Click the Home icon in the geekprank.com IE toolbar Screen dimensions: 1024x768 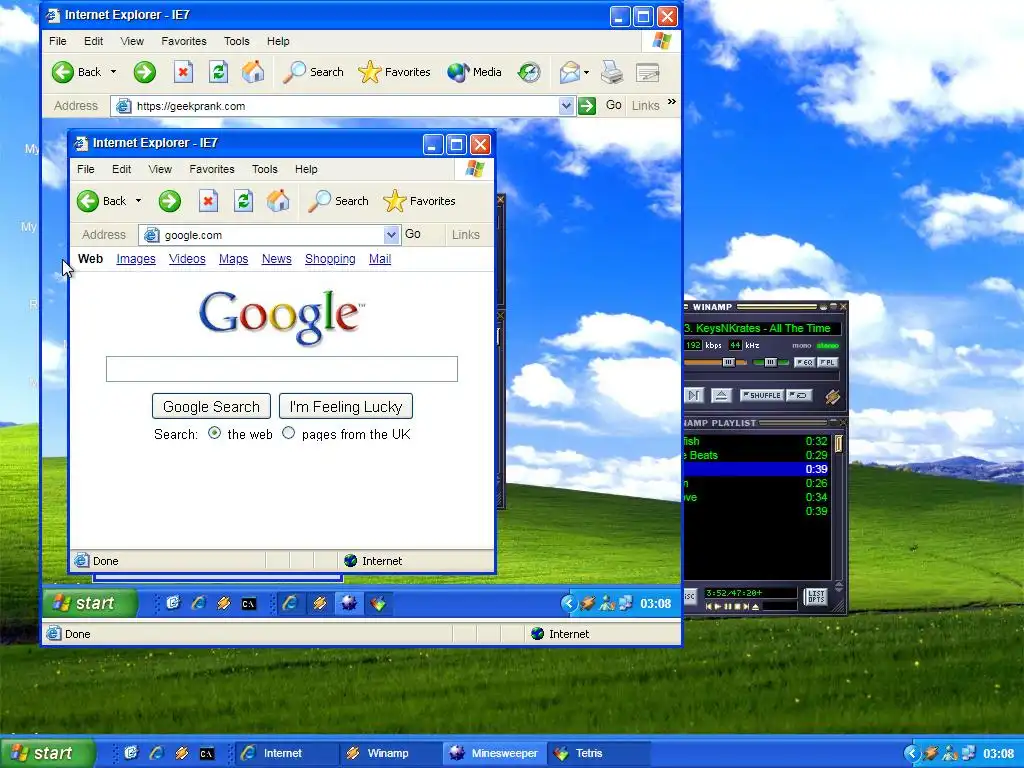(253, 72)
